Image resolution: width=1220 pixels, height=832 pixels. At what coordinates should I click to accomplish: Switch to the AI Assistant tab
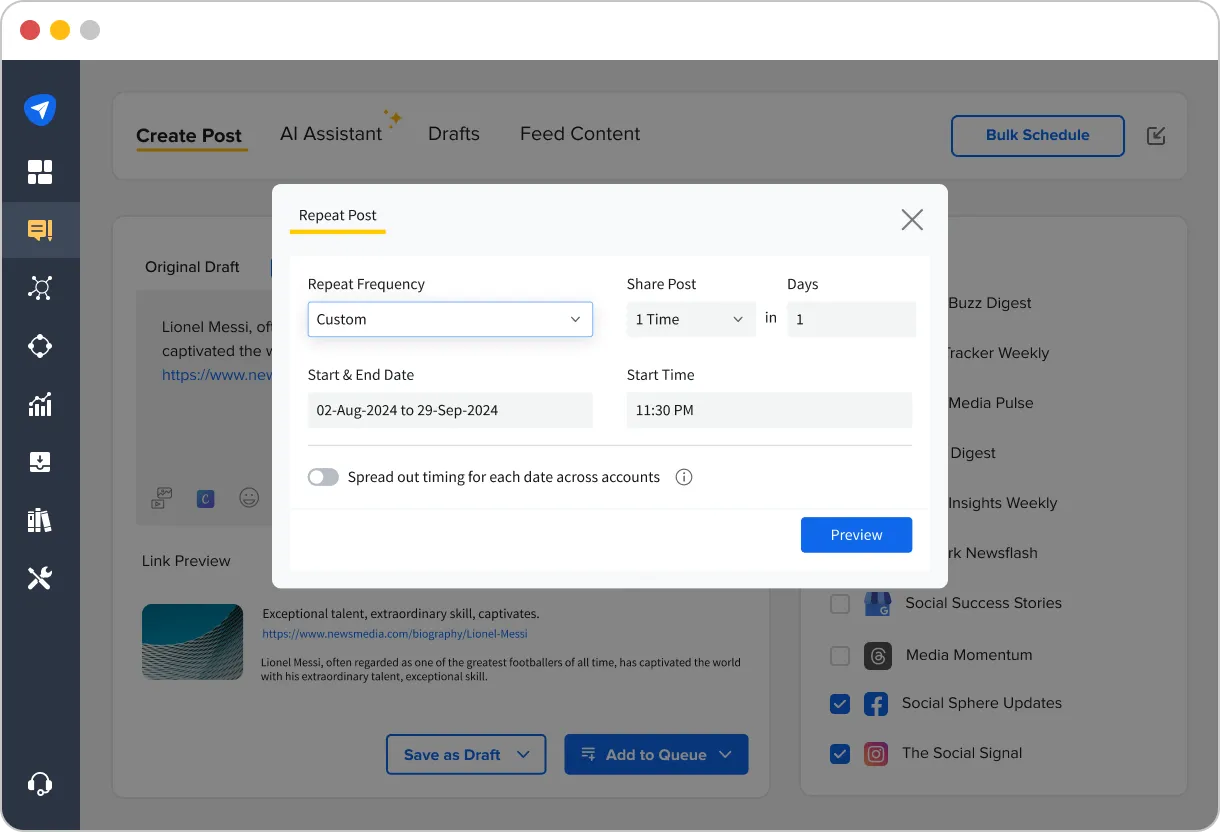point(331,134)
